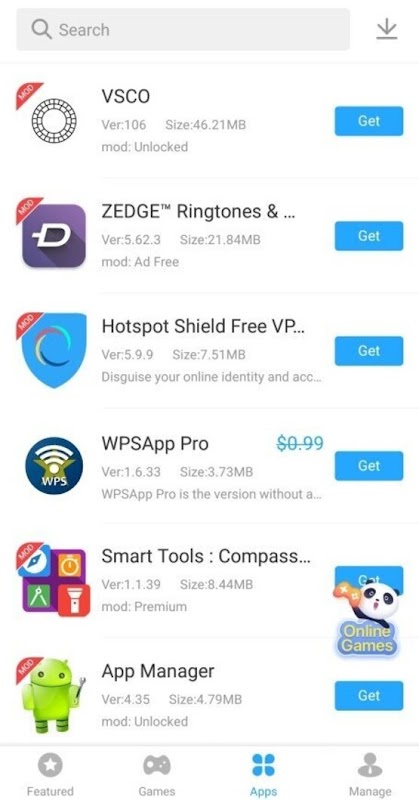Open the Online Games panda badge
The width and height of the screenshot is (419, 800).
[367, 616]
